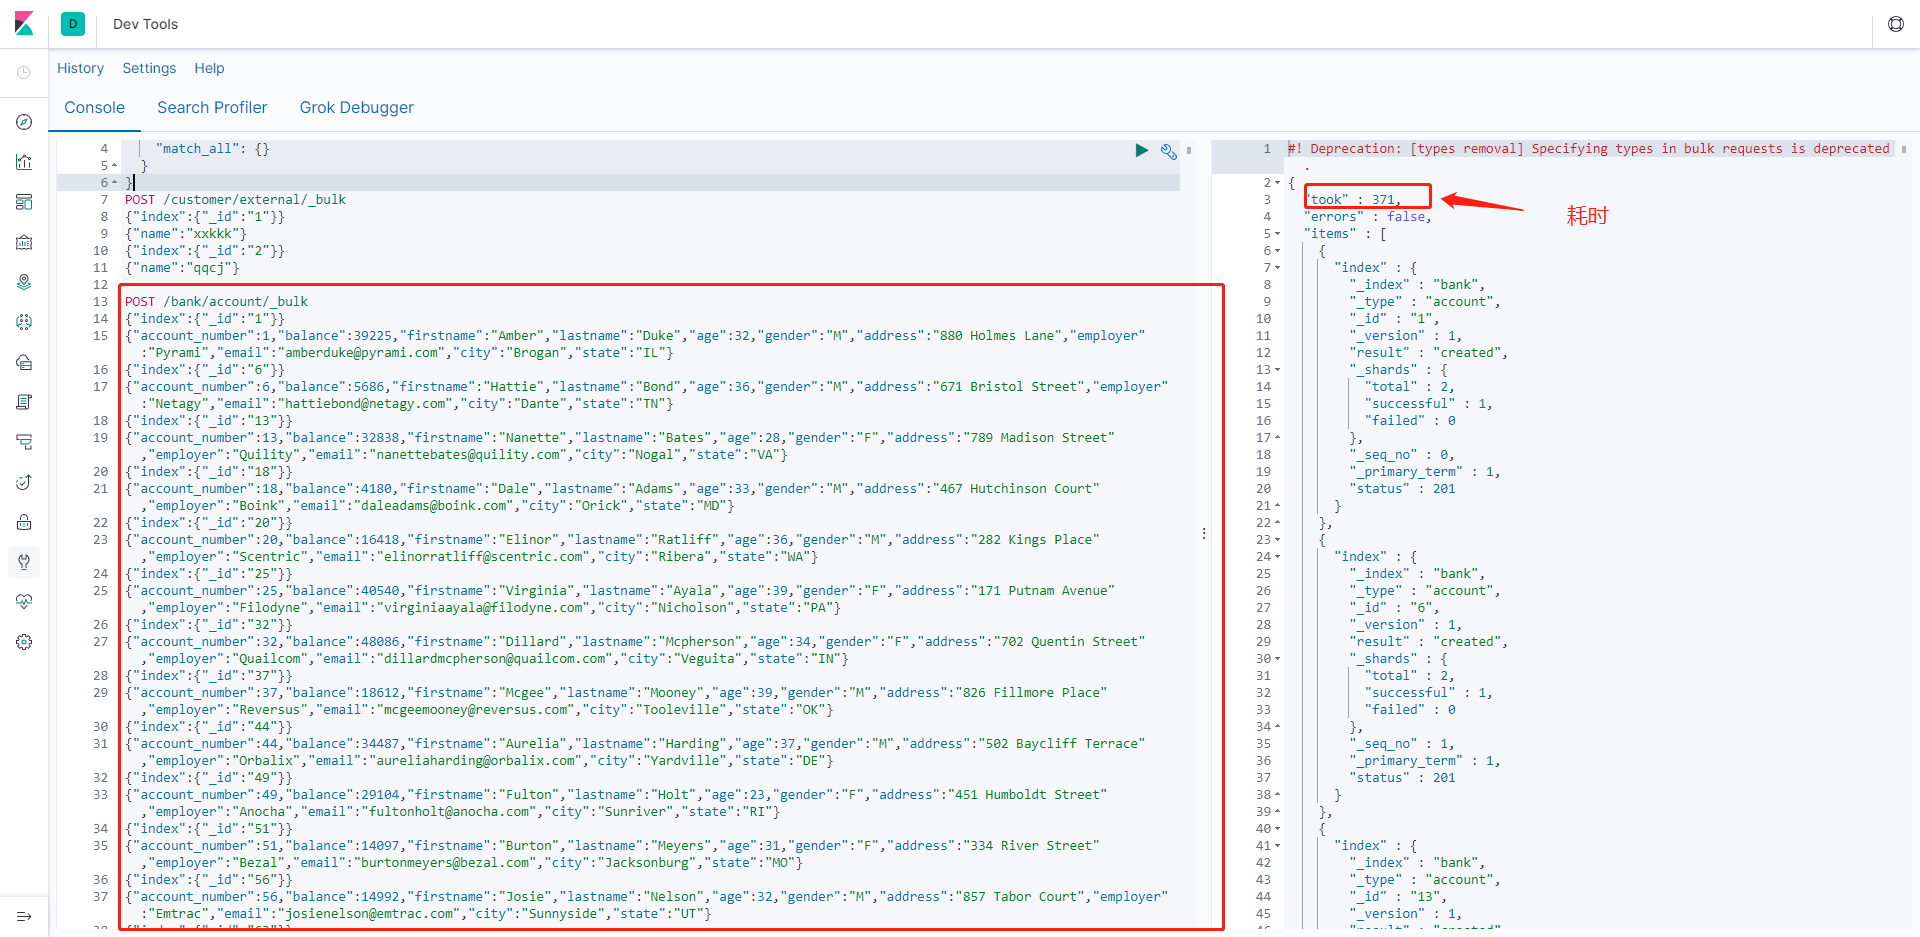Expand the sidebar navigation at bottom
1920x937 pixels.
24,916
